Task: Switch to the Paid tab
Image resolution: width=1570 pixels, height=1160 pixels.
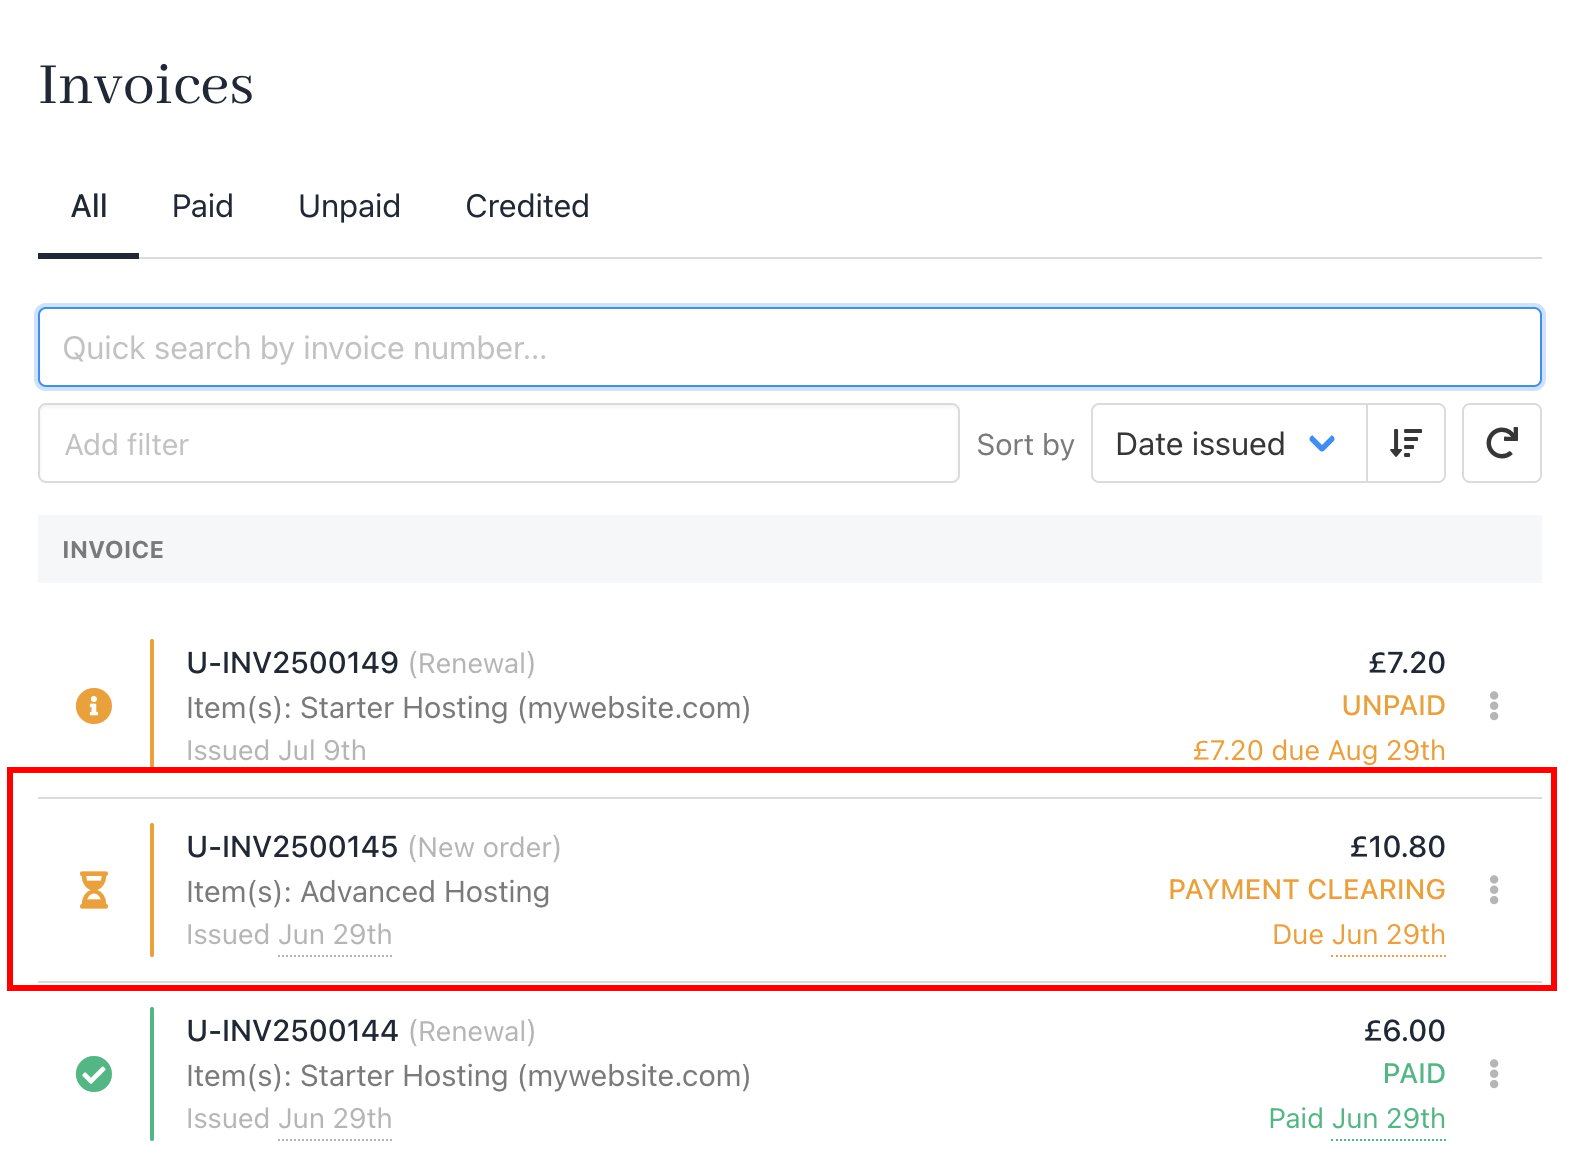Action: pyautogui.click(x=203, y=206)
